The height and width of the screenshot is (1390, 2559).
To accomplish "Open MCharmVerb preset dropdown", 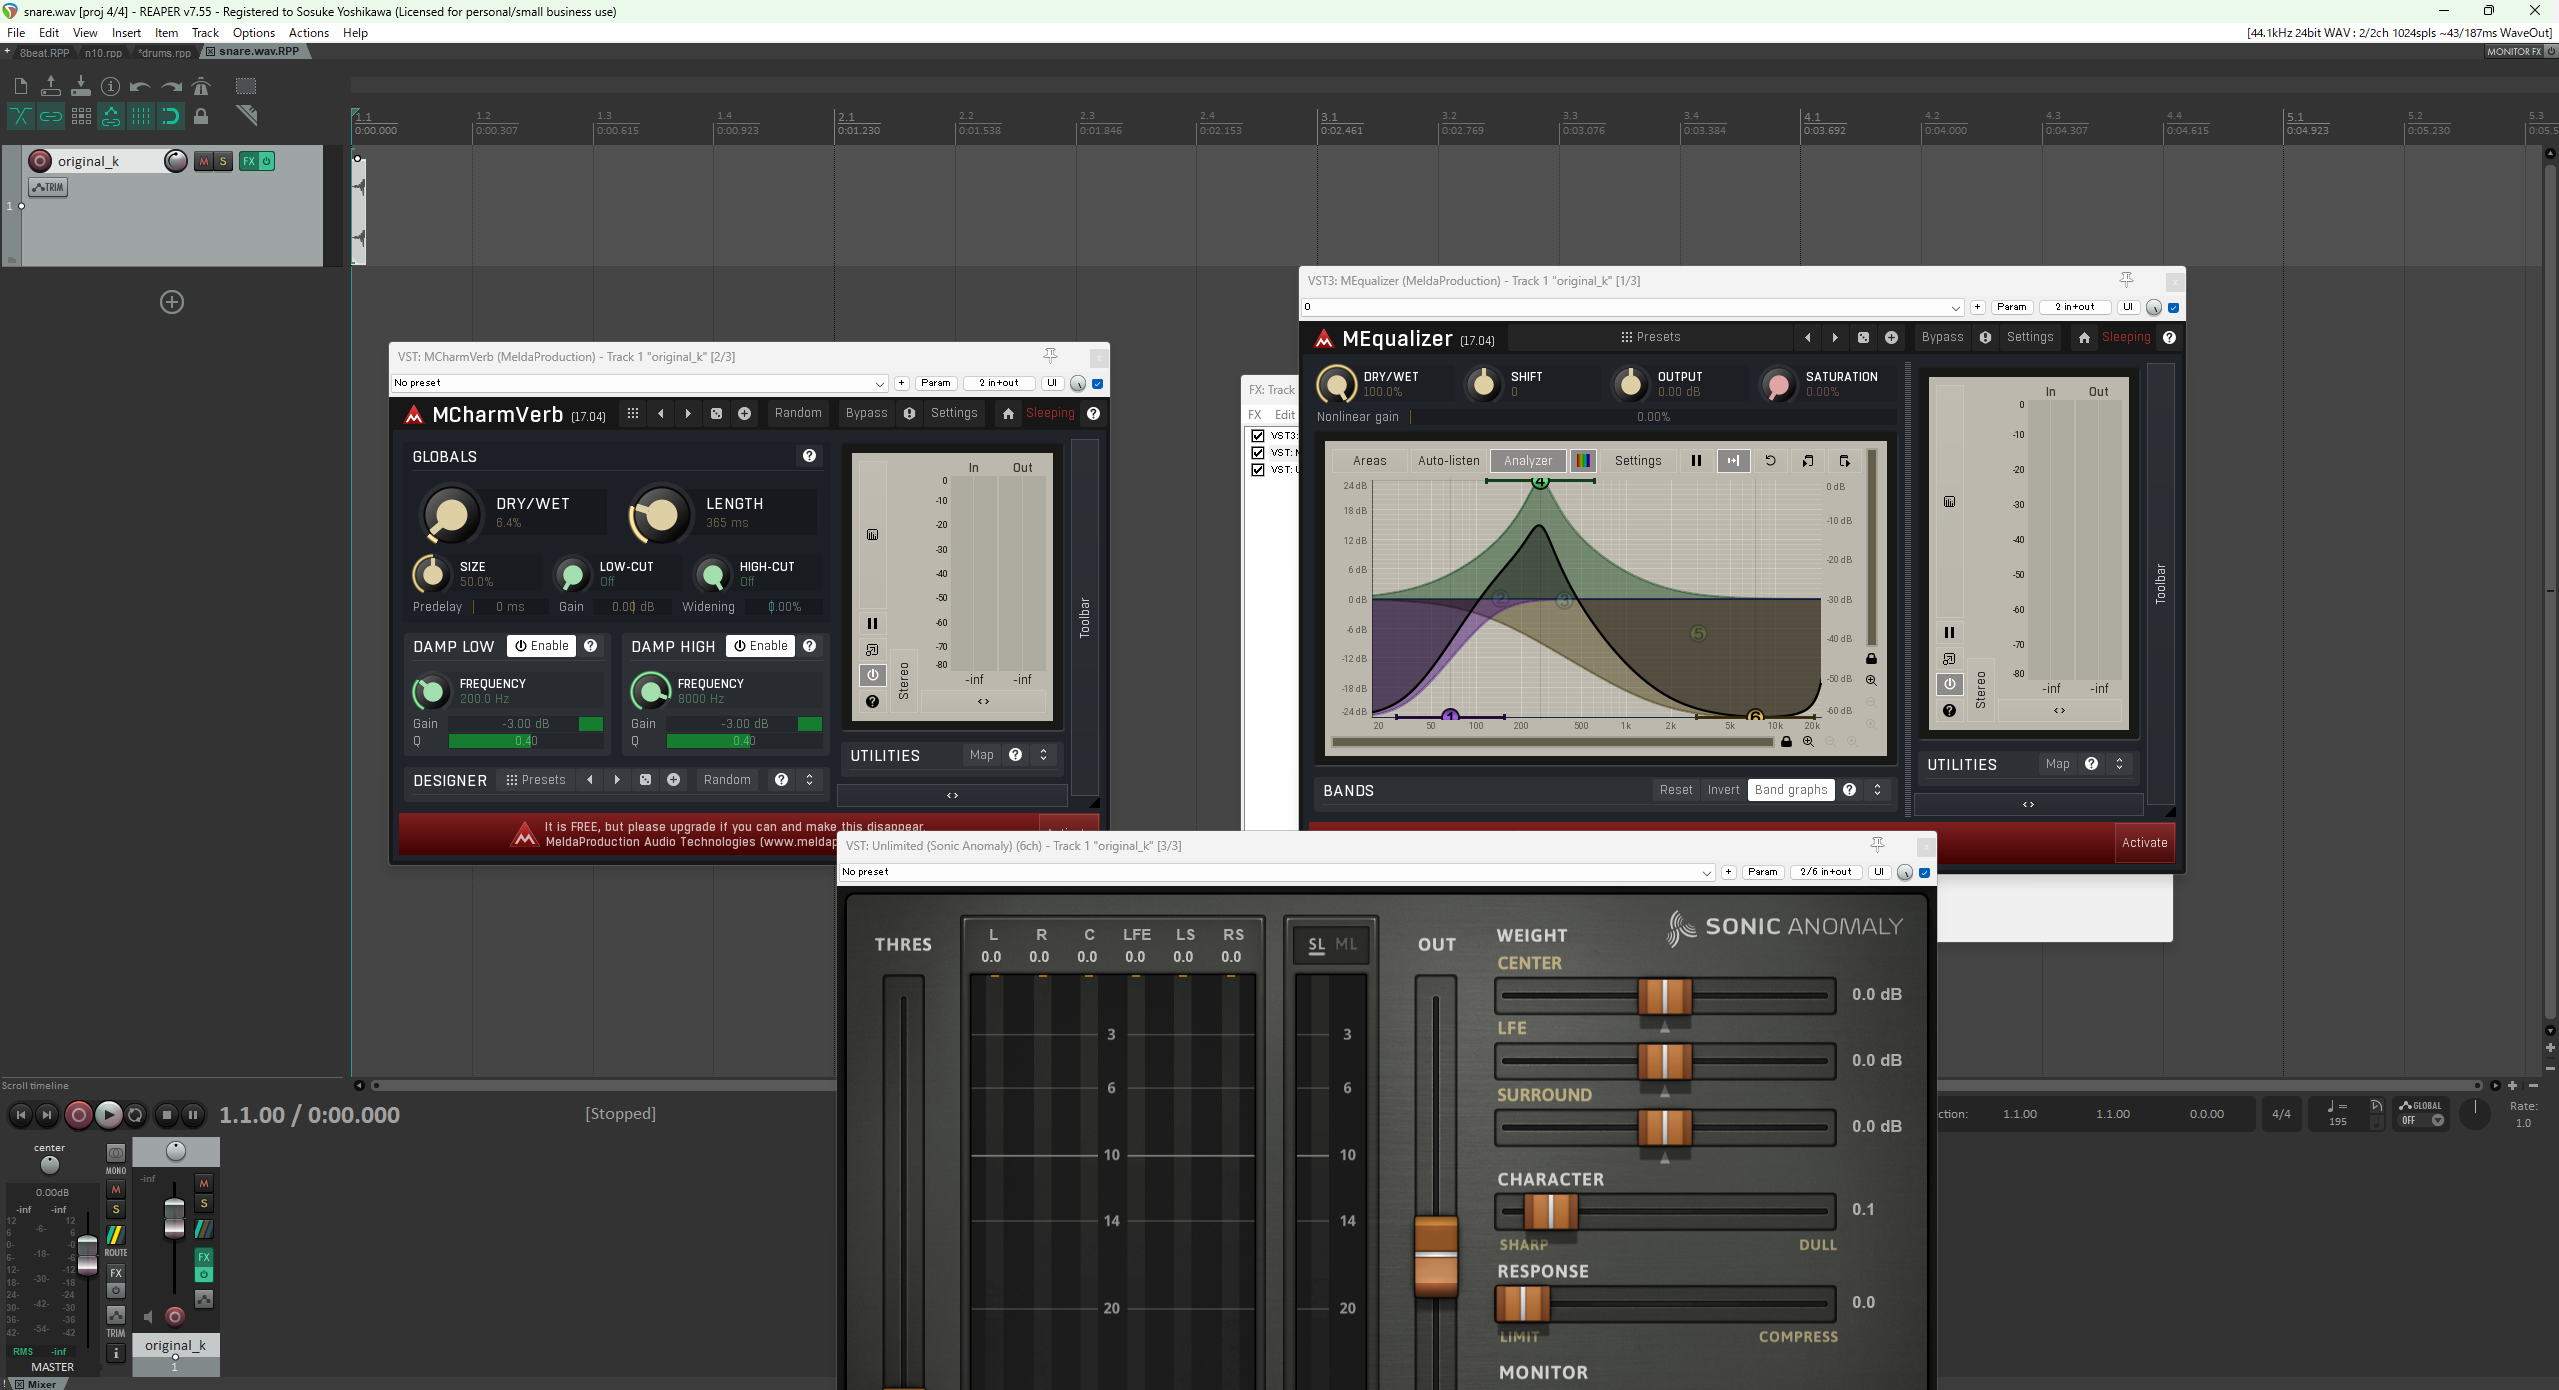I will coord(879,384).
